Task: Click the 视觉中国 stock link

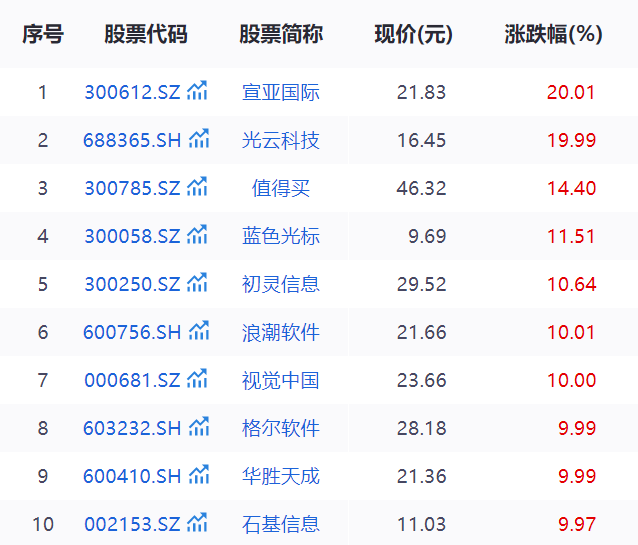Action: pyautogui.click(x=281, y=380)
